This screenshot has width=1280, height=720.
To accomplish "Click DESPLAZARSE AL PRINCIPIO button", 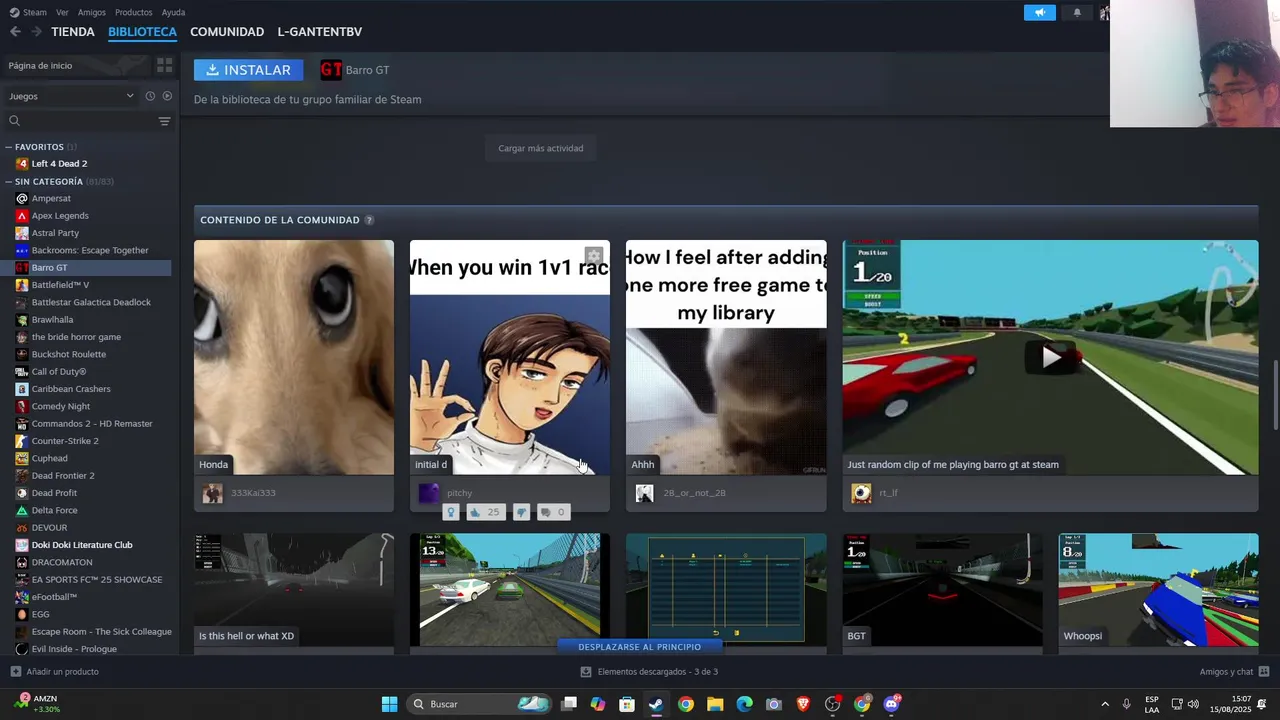I will [x=640, y=647].
